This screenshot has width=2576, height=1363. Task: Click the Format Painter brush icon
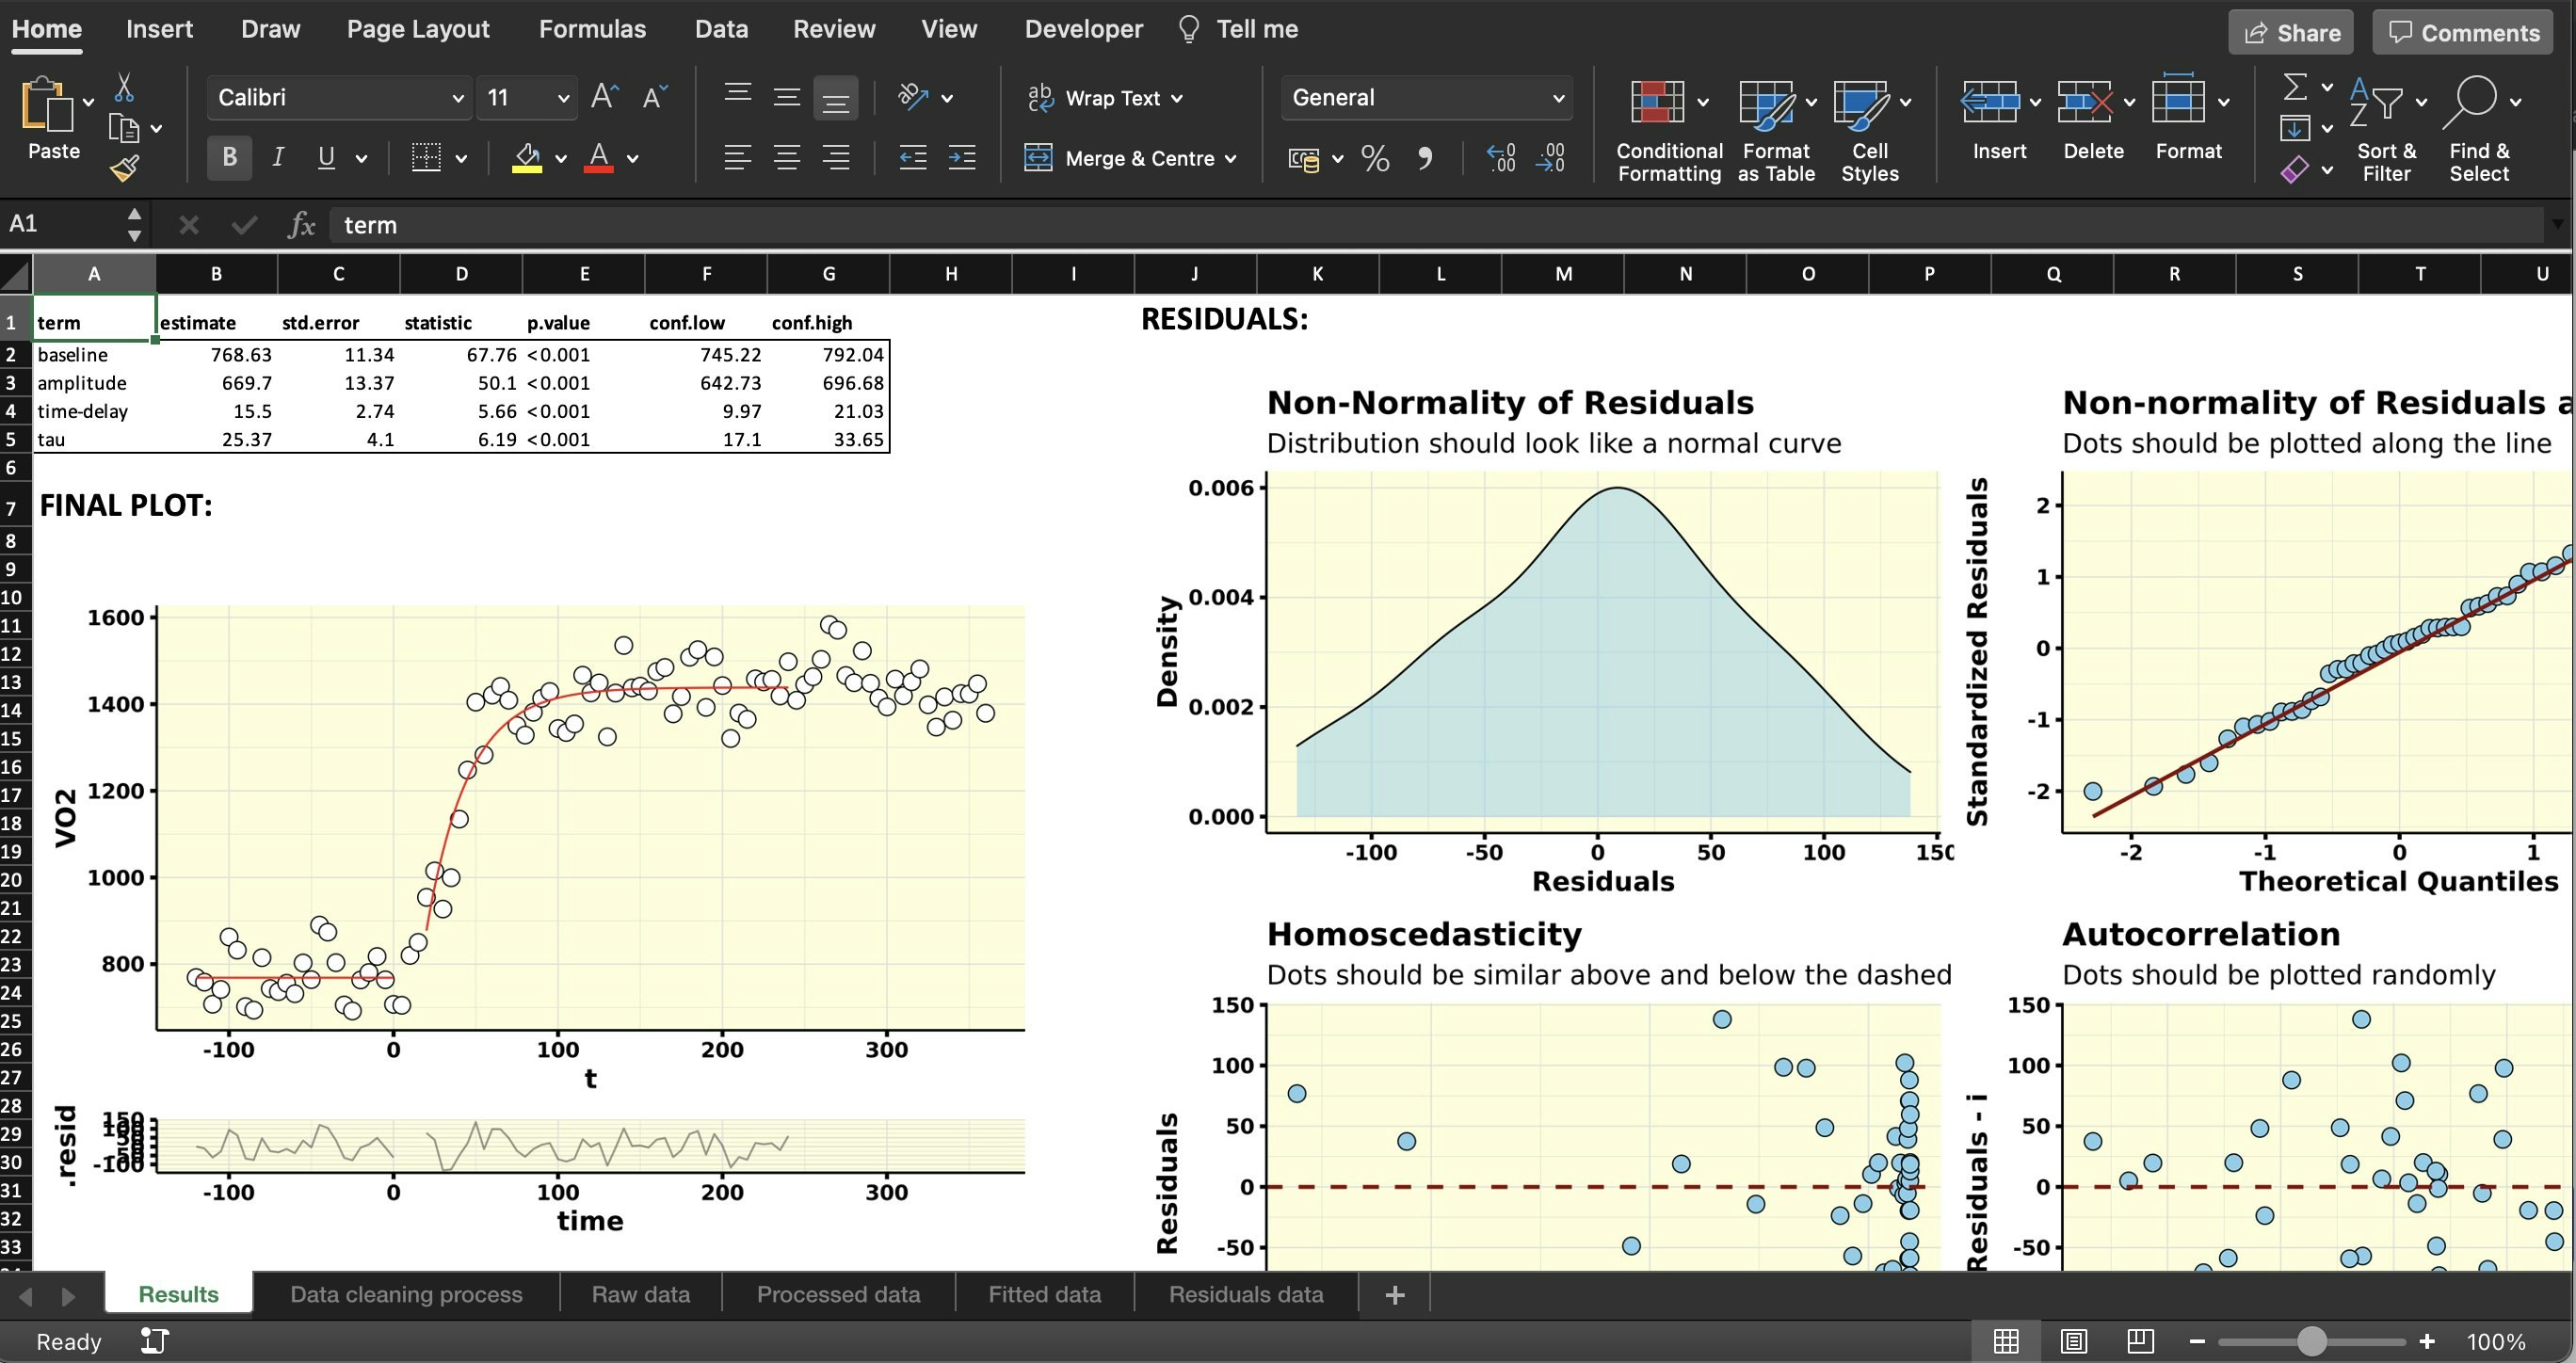click(x=124, y=169)
